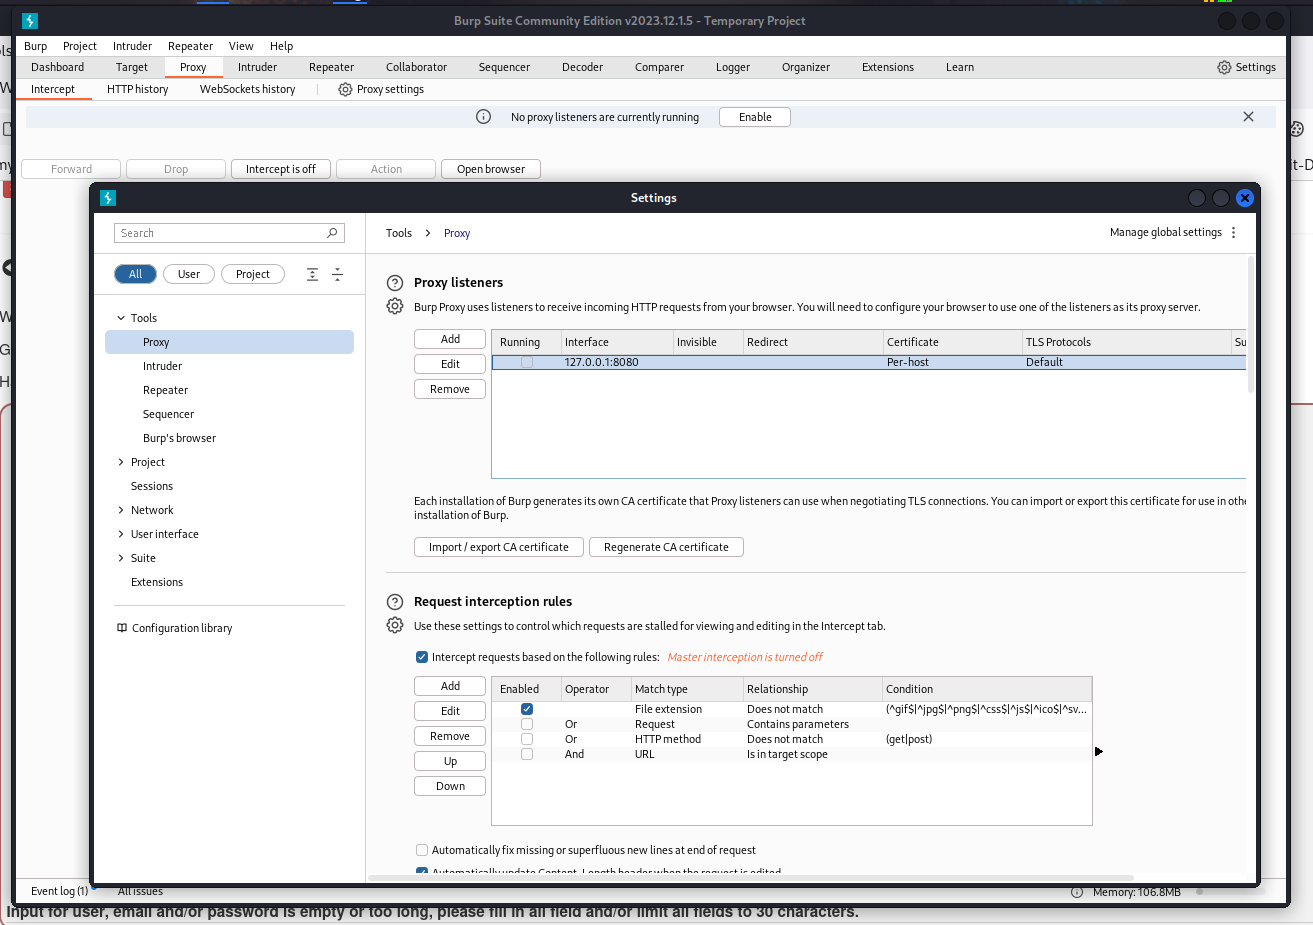Expand the User interface settings section

point(121,534)
